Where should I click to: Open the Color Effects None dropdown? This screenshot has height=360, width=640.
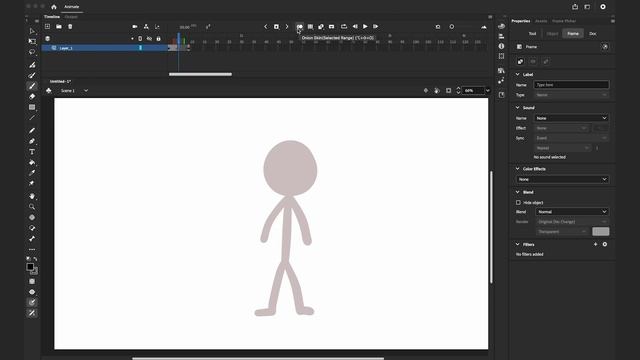pos(562,179)
